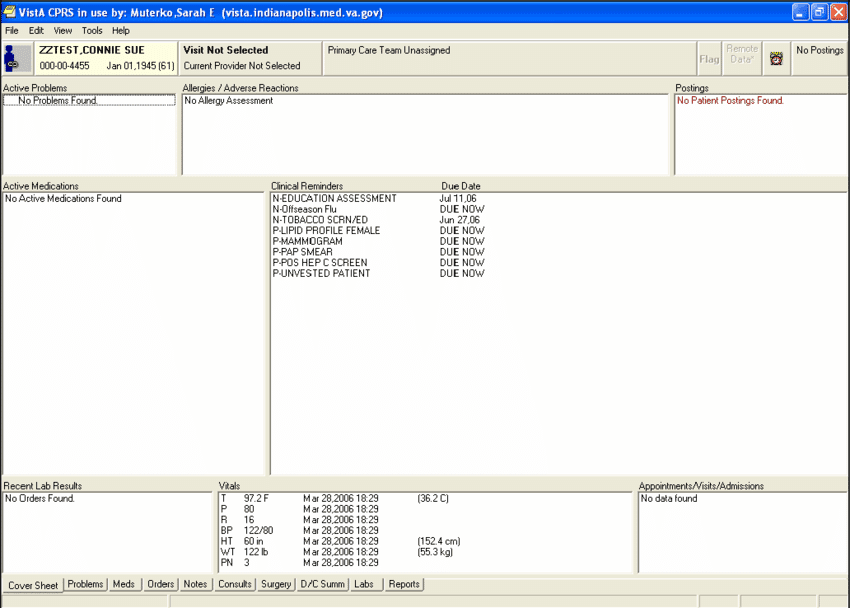Switch to the Notes tab
850x608 pixels.
click(195, 584)
